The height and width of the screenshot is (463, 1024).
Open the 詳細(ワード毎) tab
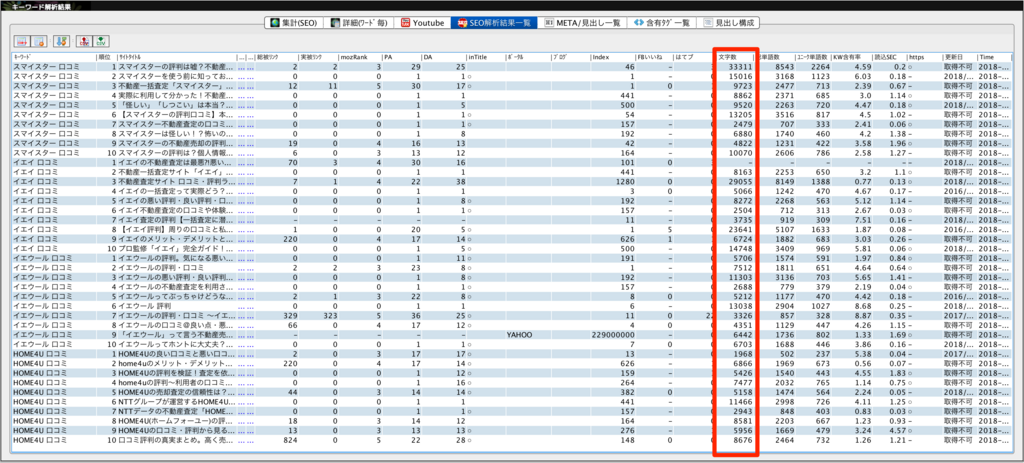pyautogui.click(x=359, y=23)
